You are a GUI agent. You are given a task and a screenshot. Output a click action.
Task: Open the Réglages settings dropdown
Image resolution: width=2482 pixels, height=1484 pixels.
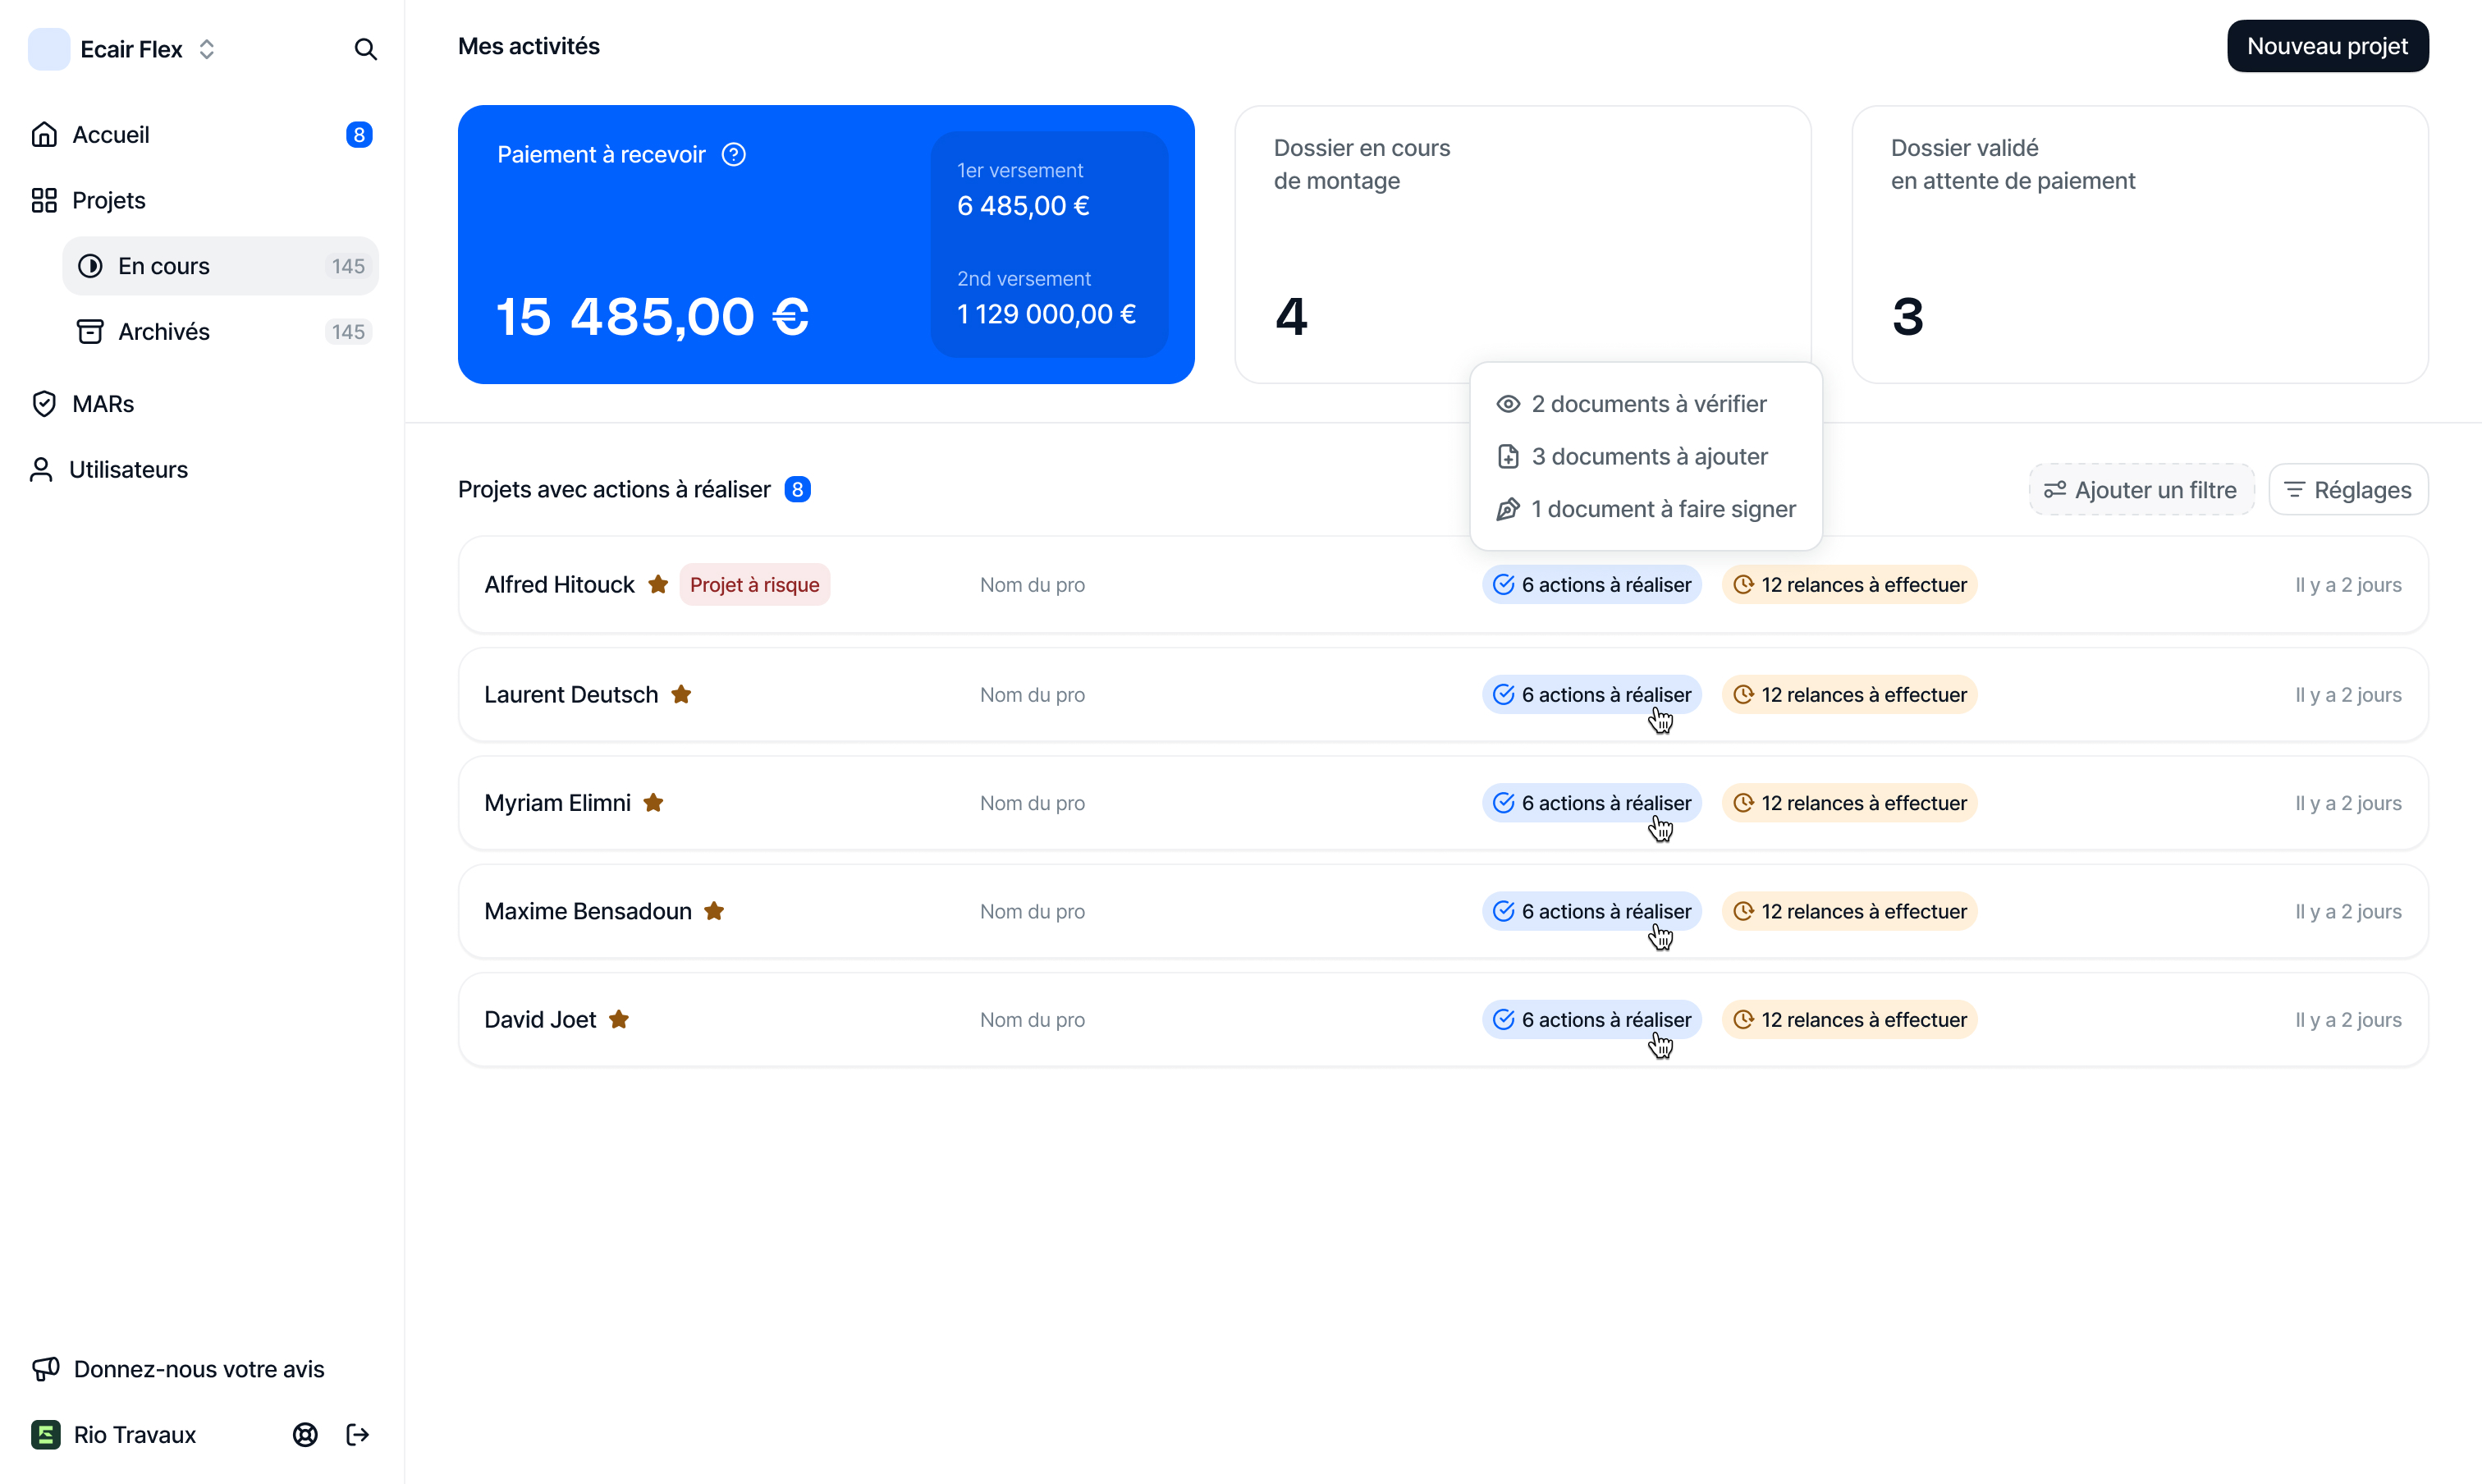click(2347, 490)
